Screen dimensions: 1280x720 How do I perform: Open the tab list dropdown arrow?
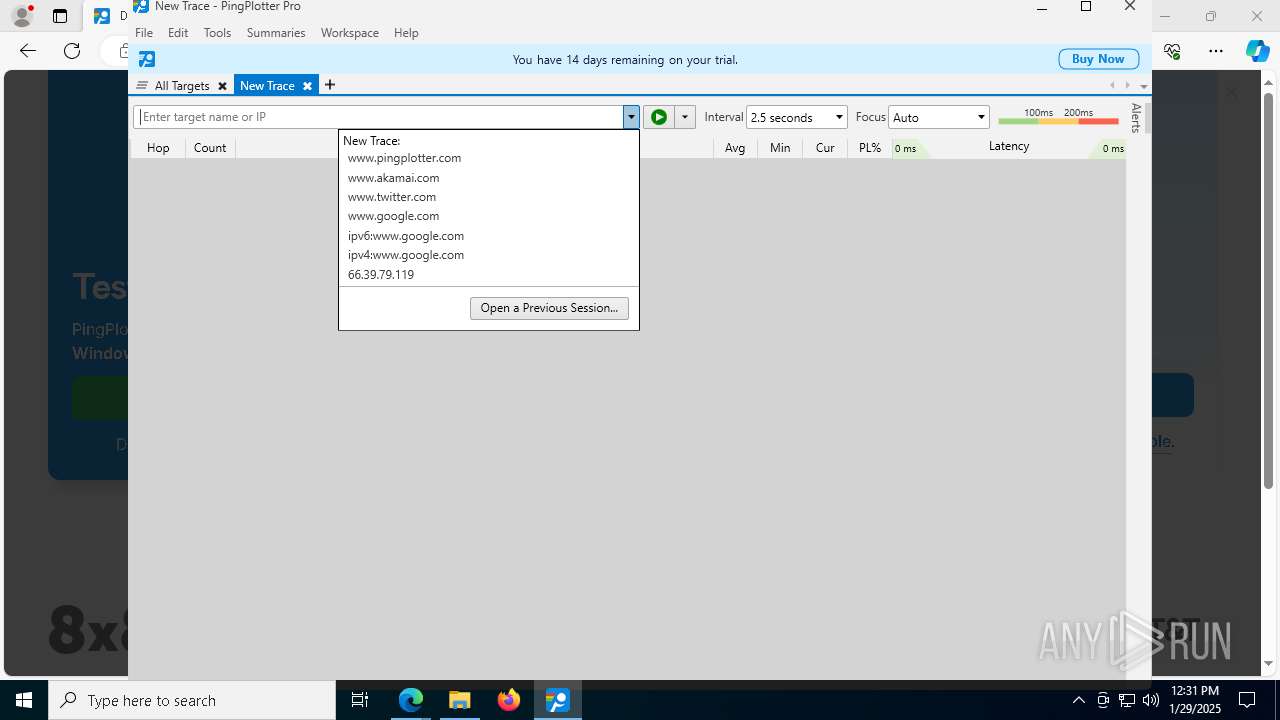click(x=1143, y=86)
